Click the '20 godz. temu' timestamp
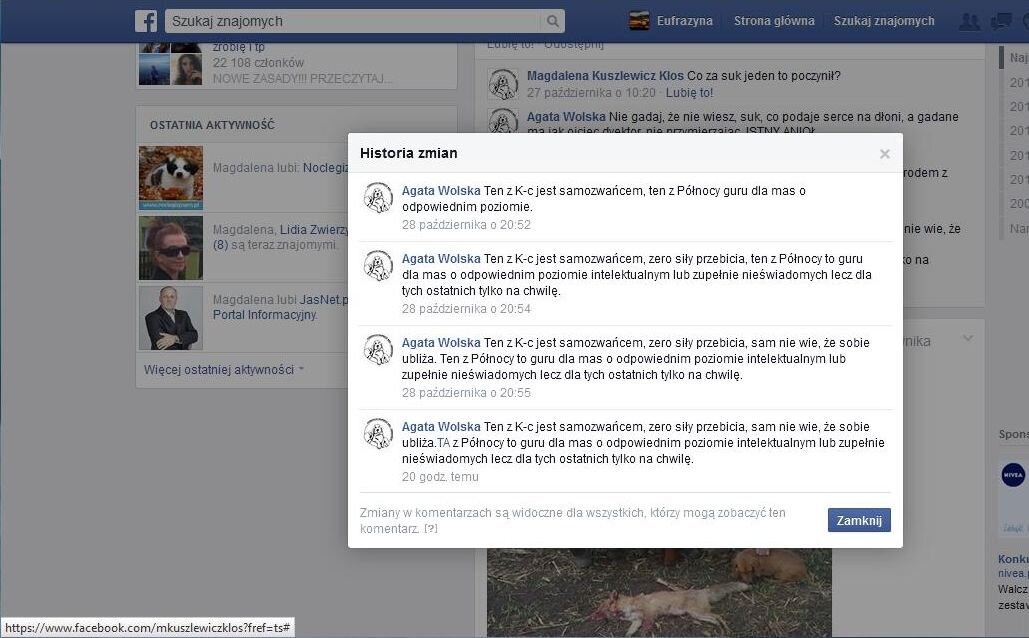The width and height of the screenshot is (1029, 638). 440,477
